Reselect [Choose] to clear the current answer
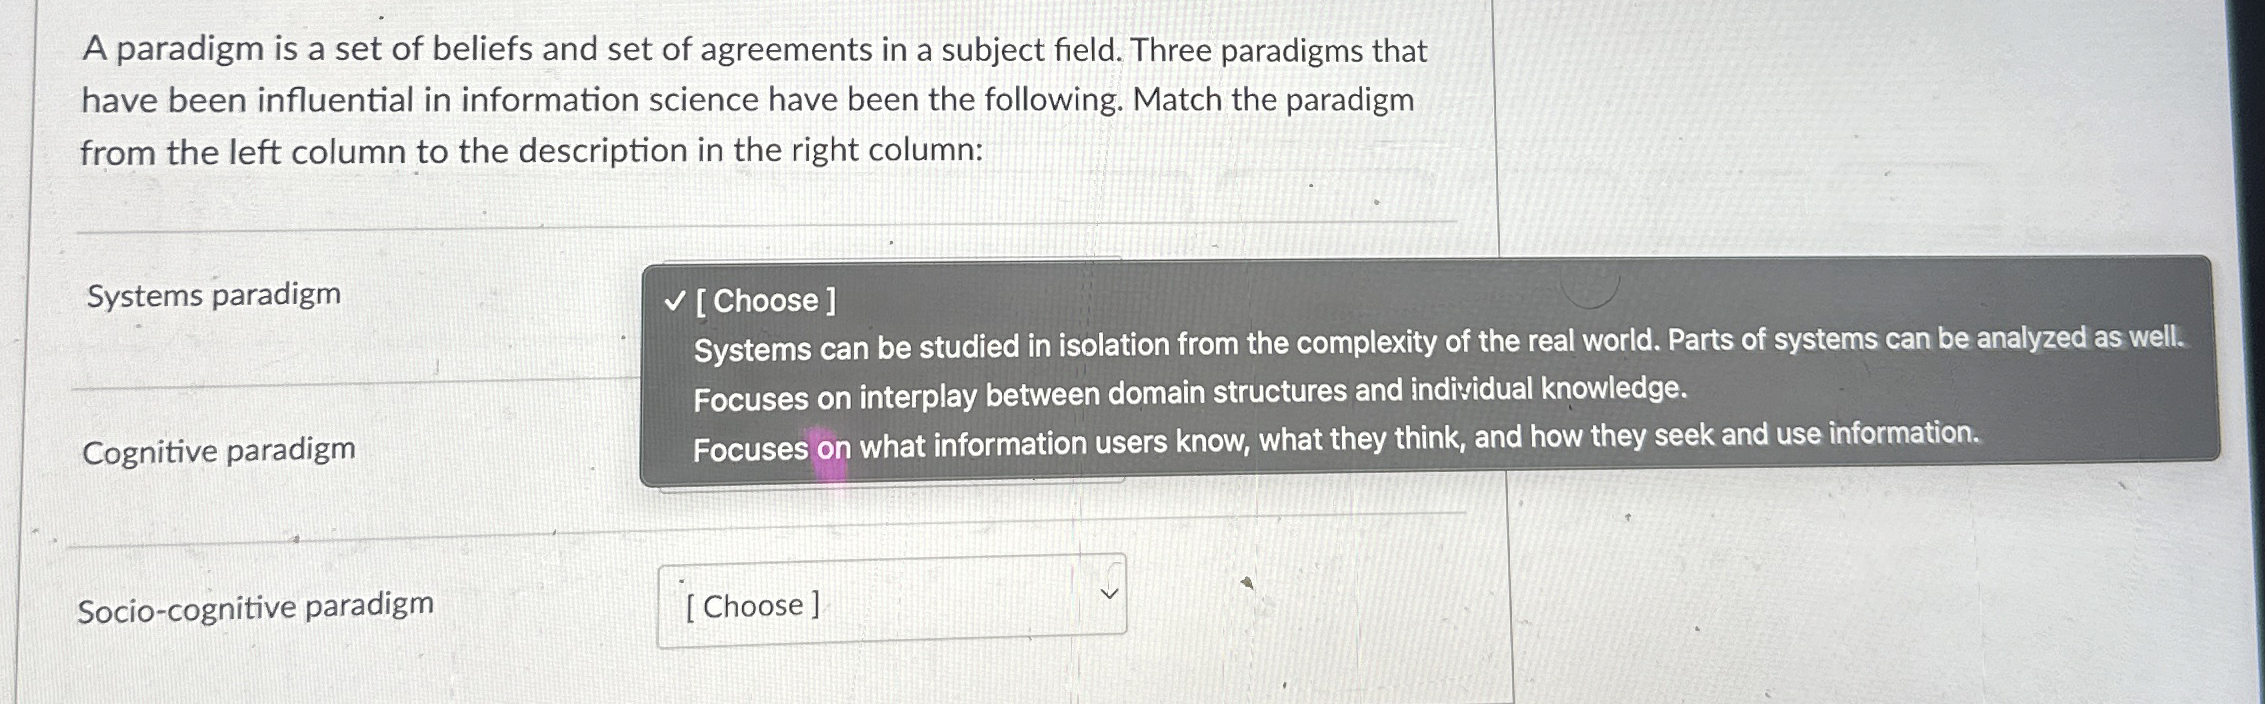The image size is (2265, 704). [x=766, y=301]
